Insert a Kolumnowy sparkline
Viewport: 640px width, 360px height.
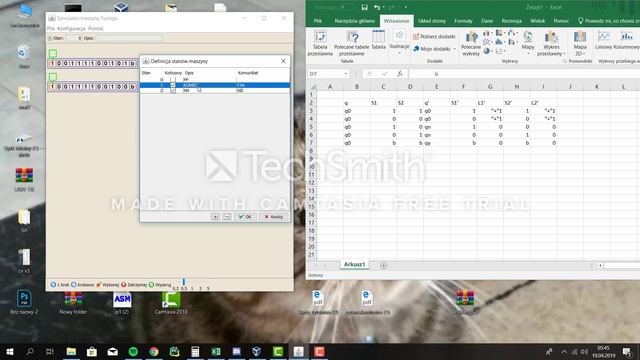coord(627,40)
